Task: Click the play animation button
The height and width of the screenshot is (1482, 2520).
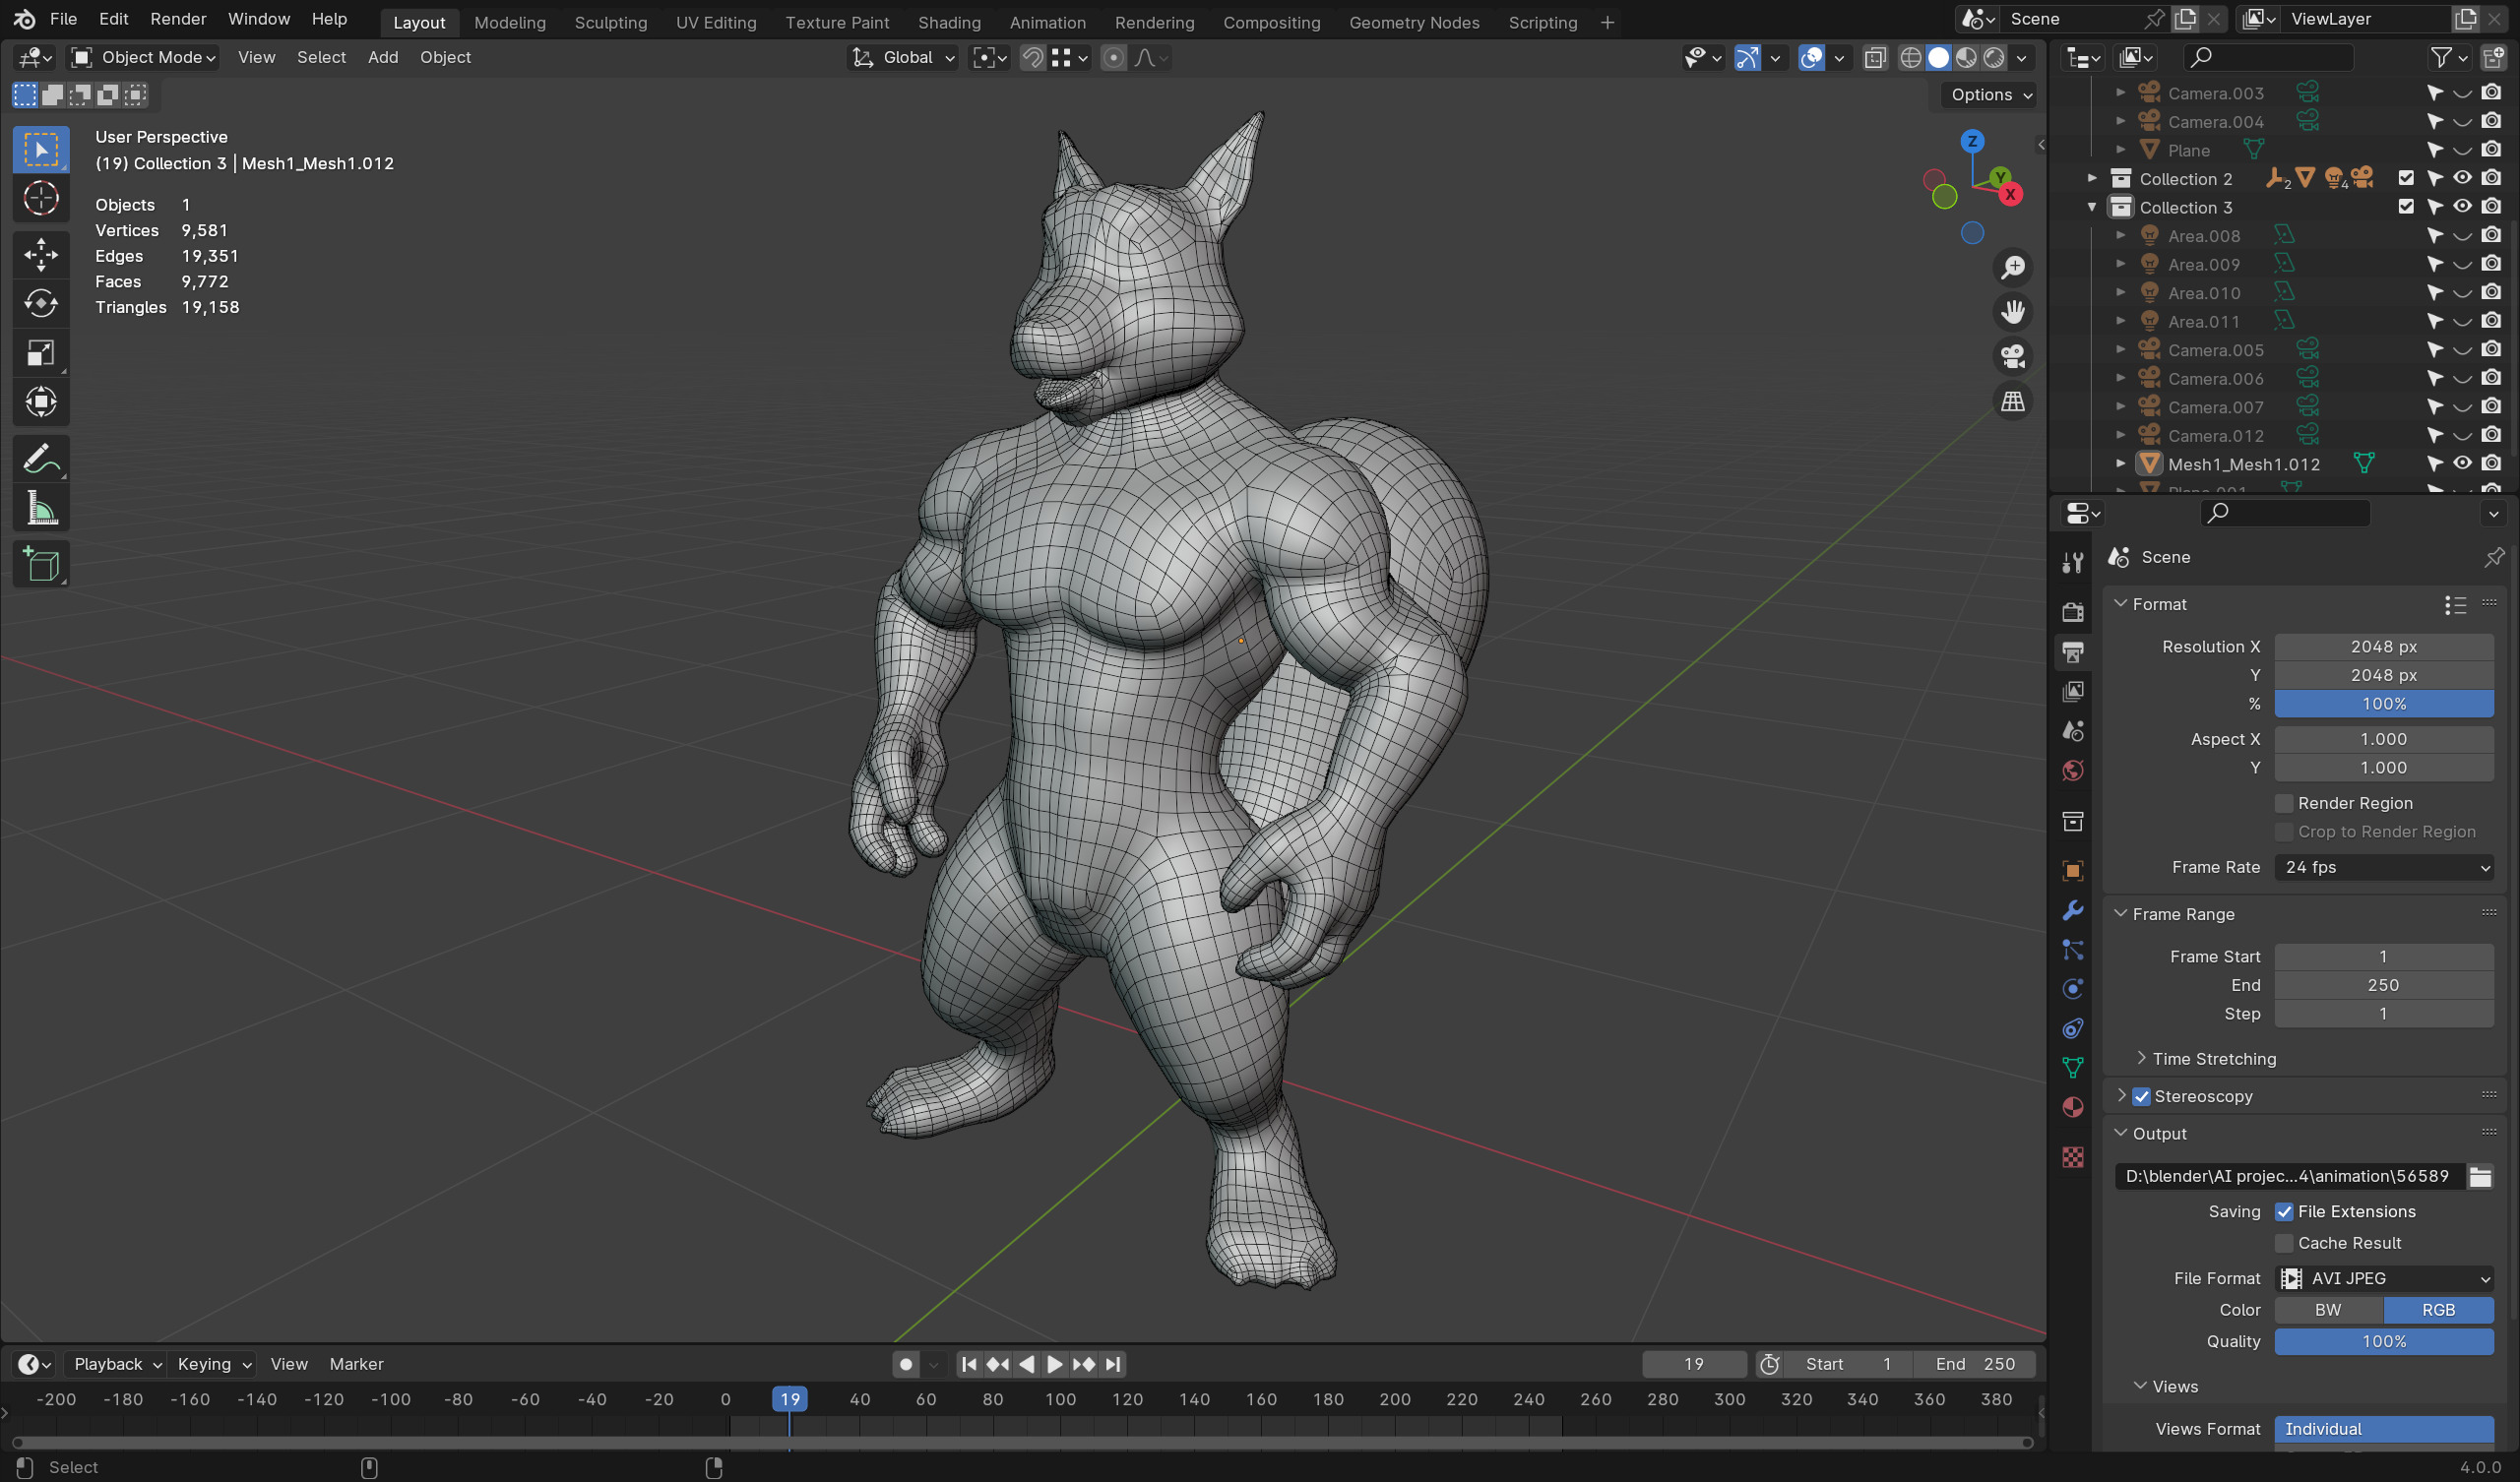Action: coord(1054,1364)
